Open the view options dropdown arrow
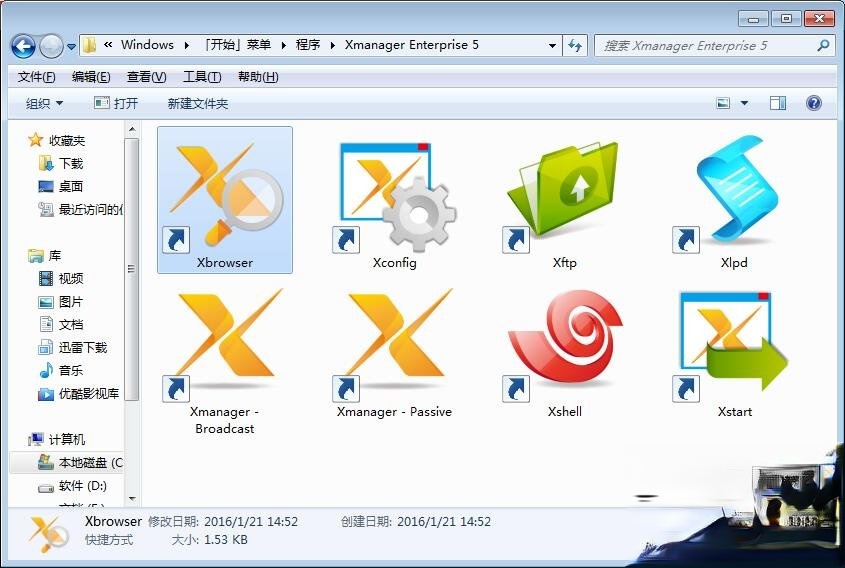 [x=744, y=103]
